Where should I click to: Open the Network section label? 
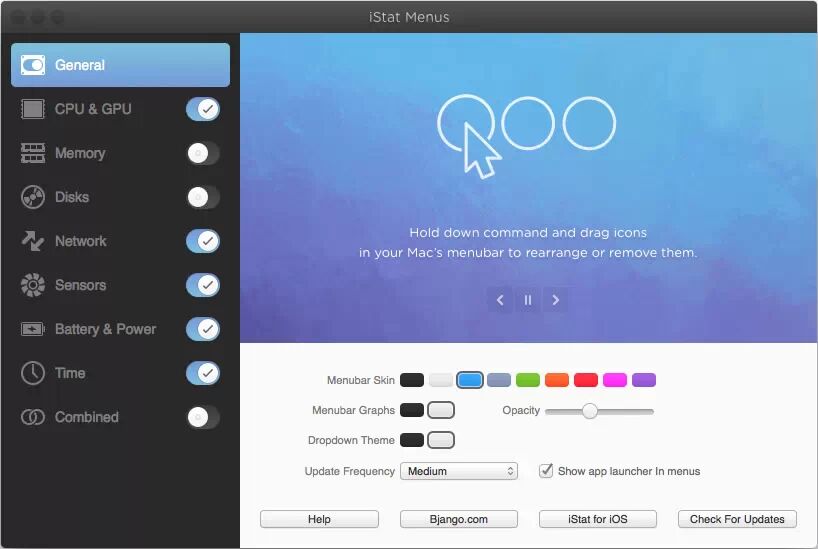tap(80, 241)
